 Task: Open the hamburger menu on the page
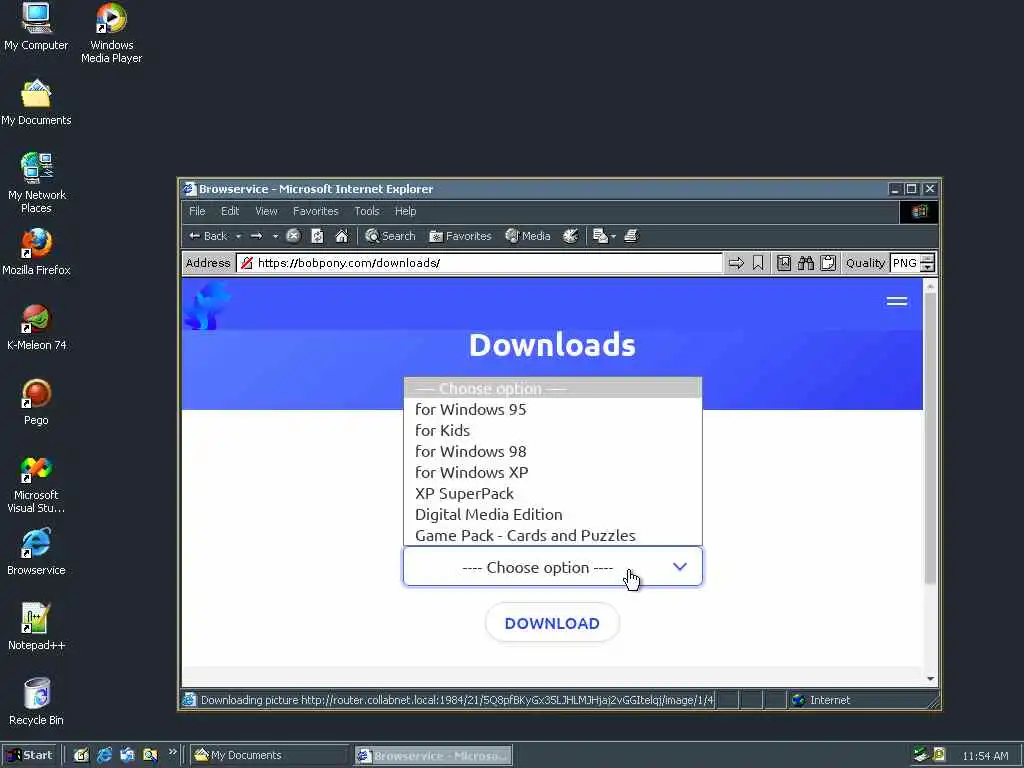point(897,301)
